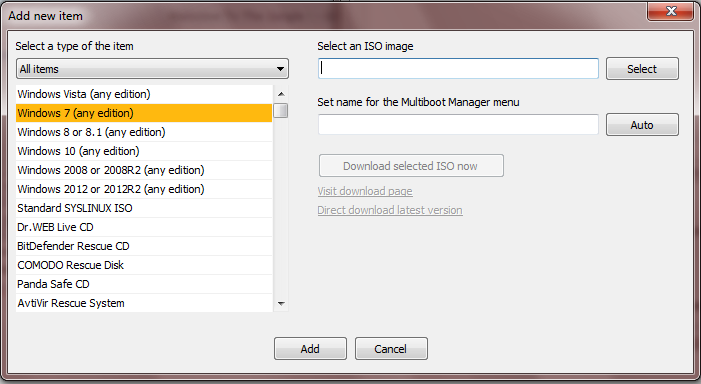The image size is (701, 384).
Task: Select 'COMODO Rescue Disk' entry
Action: 144,265
